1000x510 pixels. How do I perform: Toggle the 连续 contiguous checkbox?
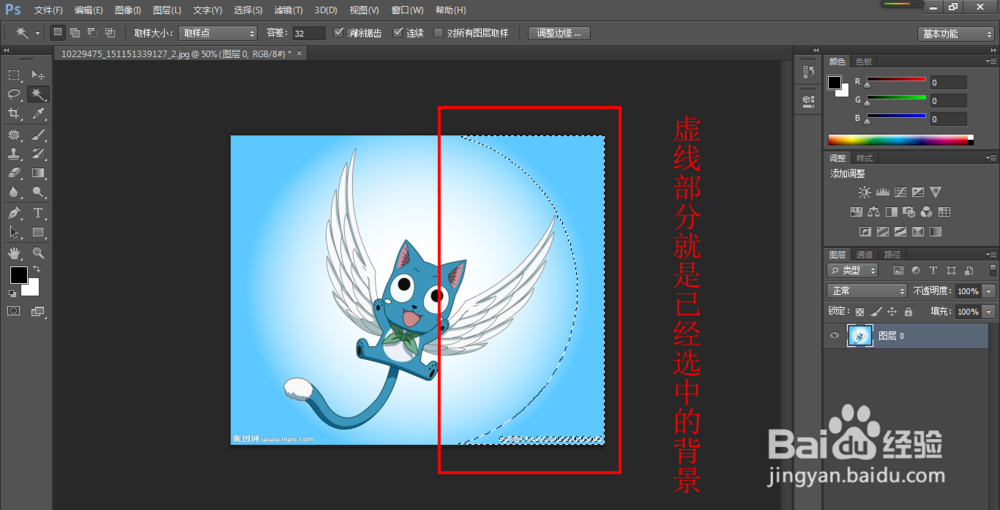(398, 33)
